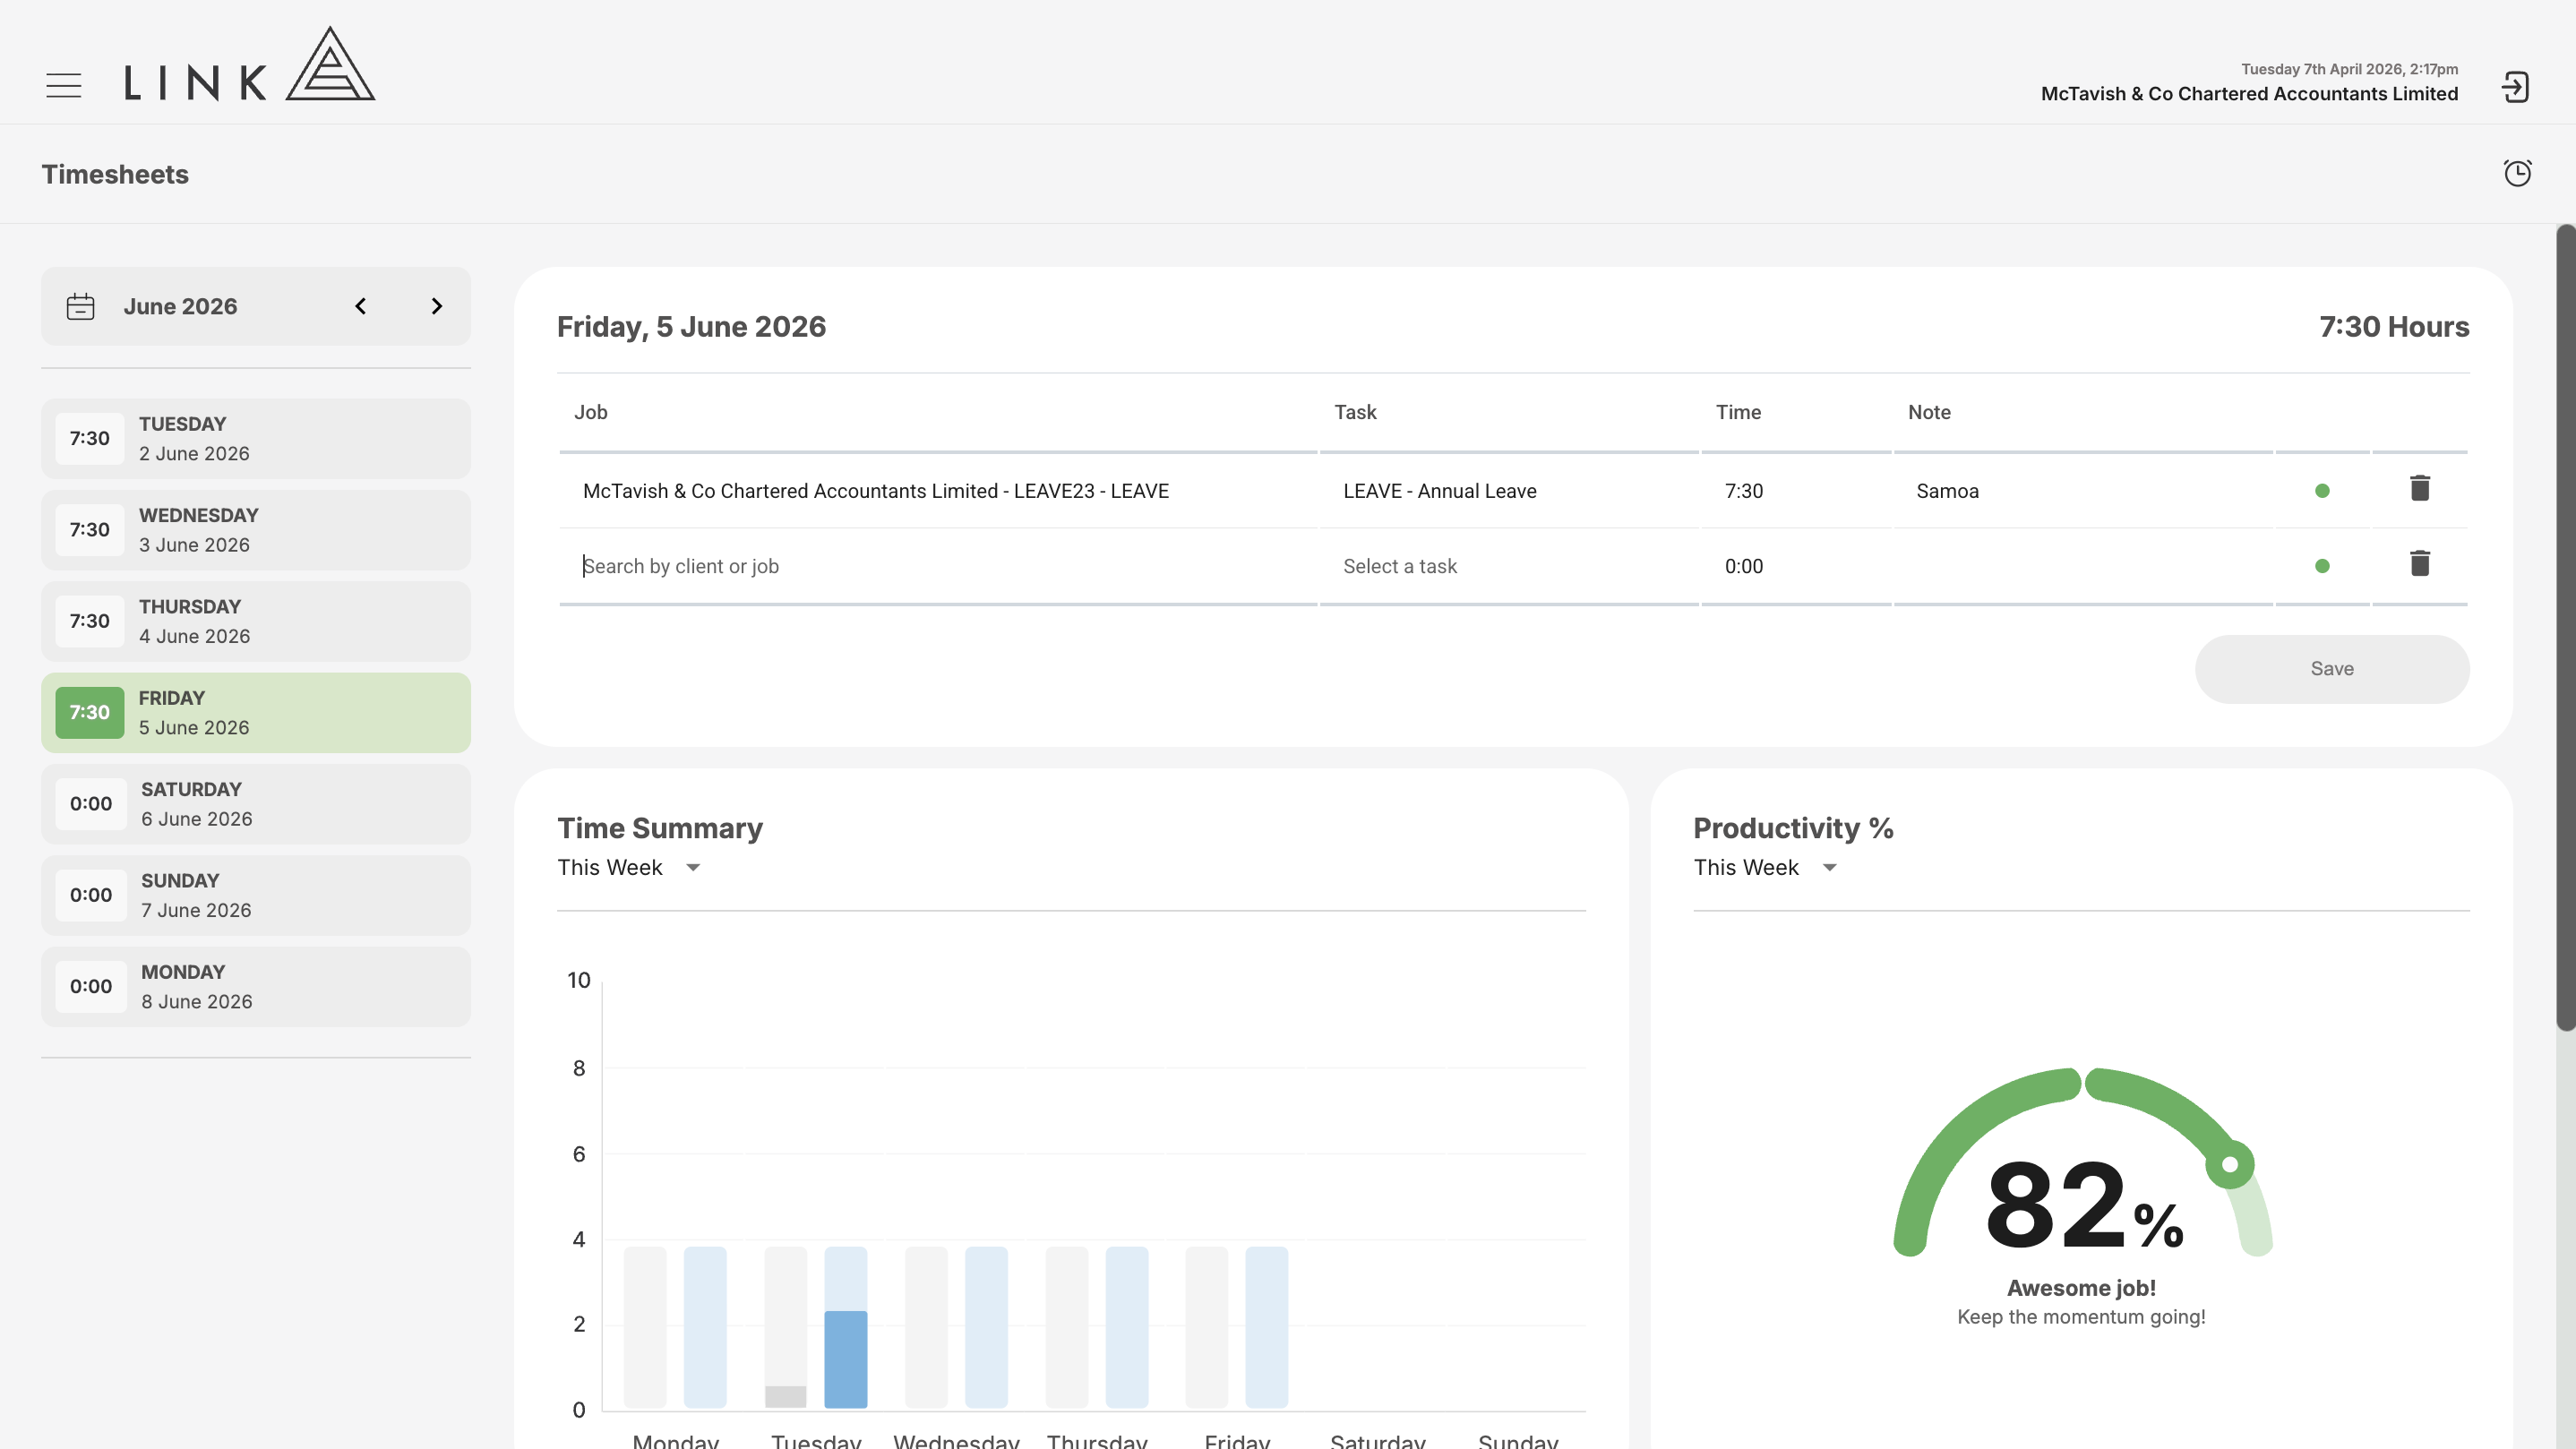The height and width of the screenshot is (1449, 2576).
Task: Go to next month arrow
Action: click(436, 306)
